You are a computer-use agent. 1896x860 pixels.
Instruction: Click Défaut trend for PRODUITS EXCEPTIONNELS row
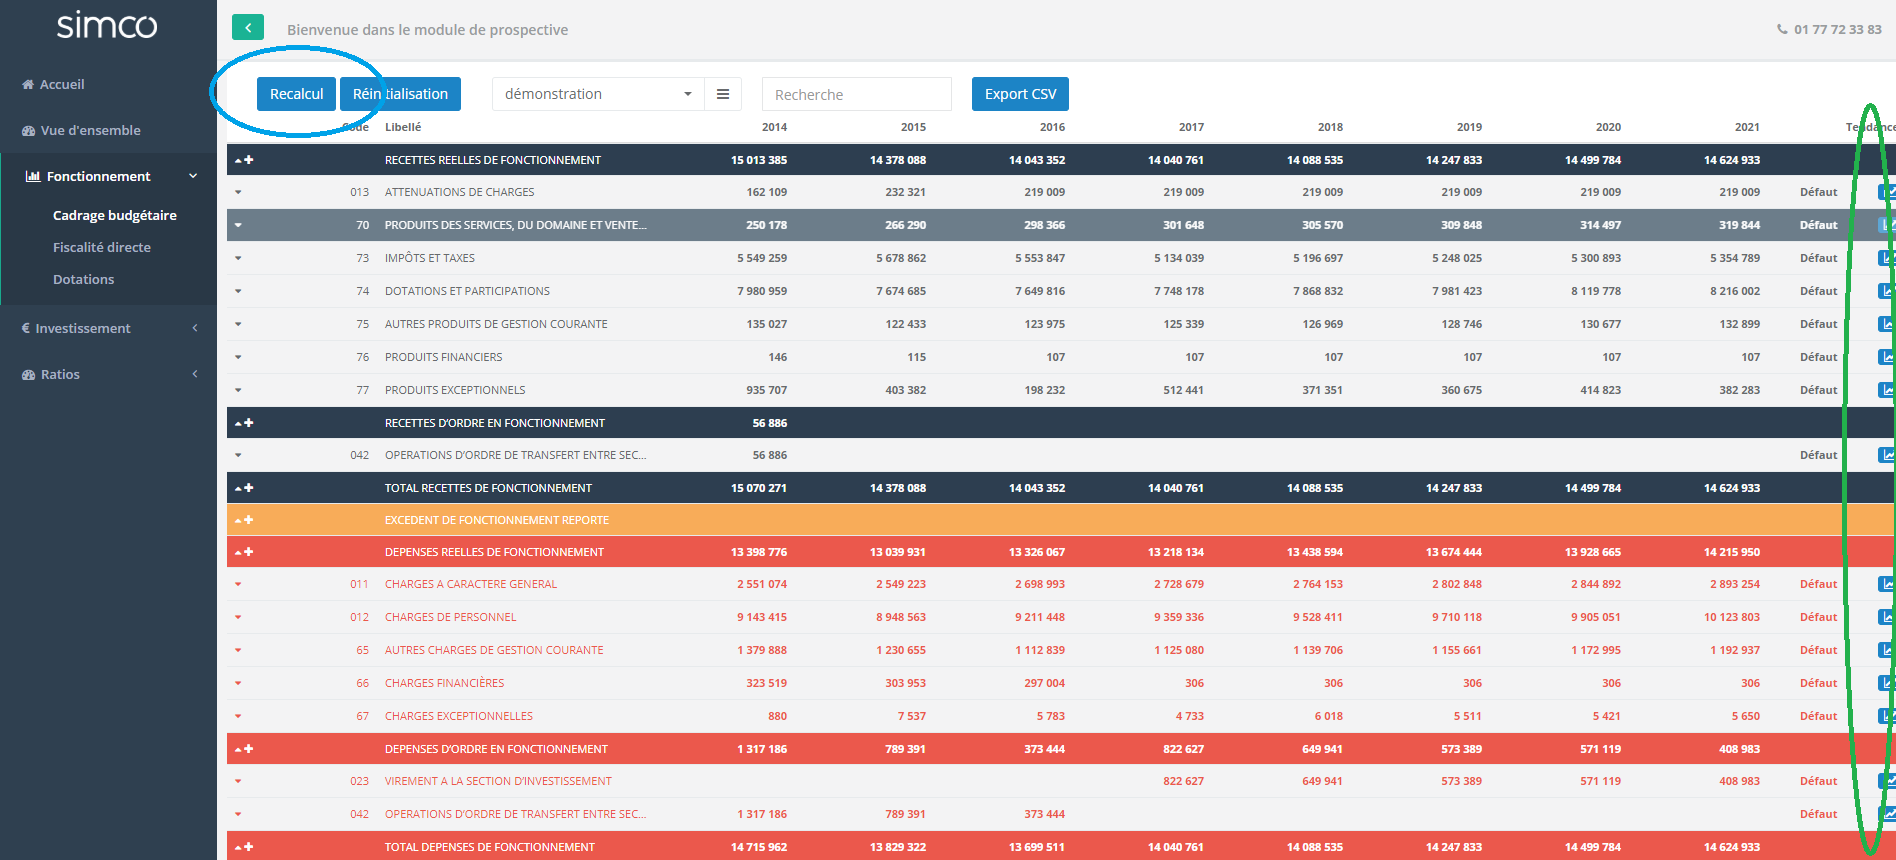point(1818,390)
